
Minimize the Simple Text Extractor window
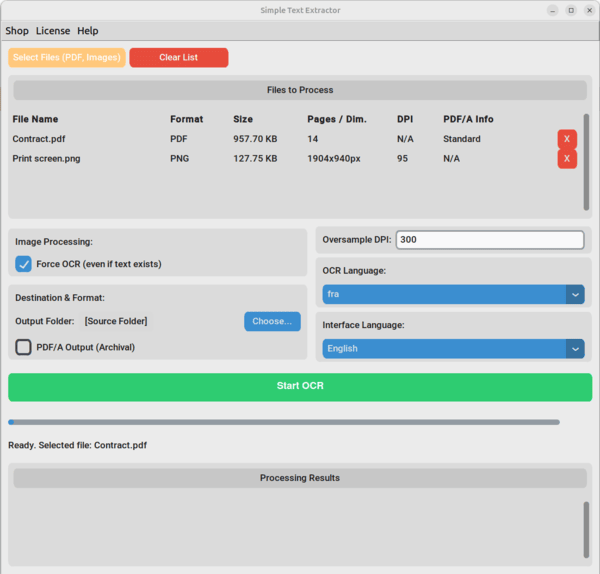coord(552,10)
